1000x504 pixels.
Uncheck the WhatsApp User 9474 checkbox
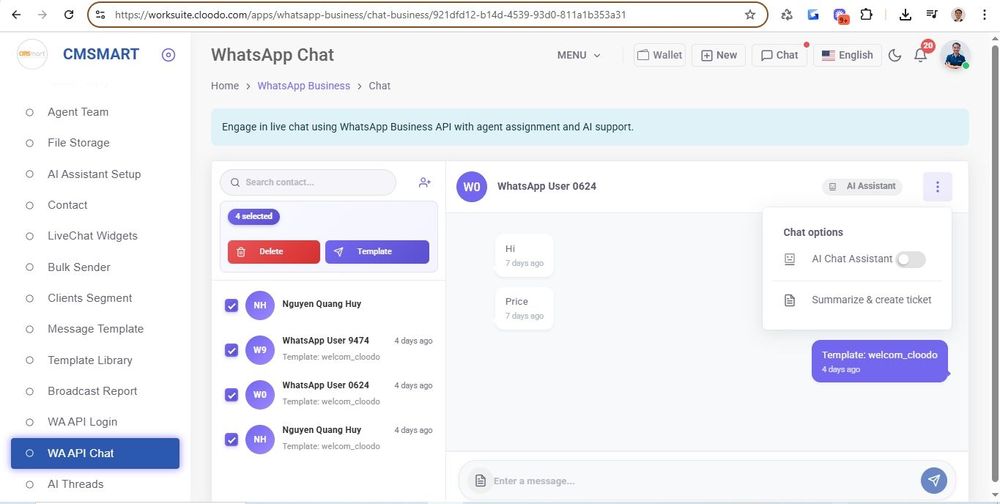(232, 350)
